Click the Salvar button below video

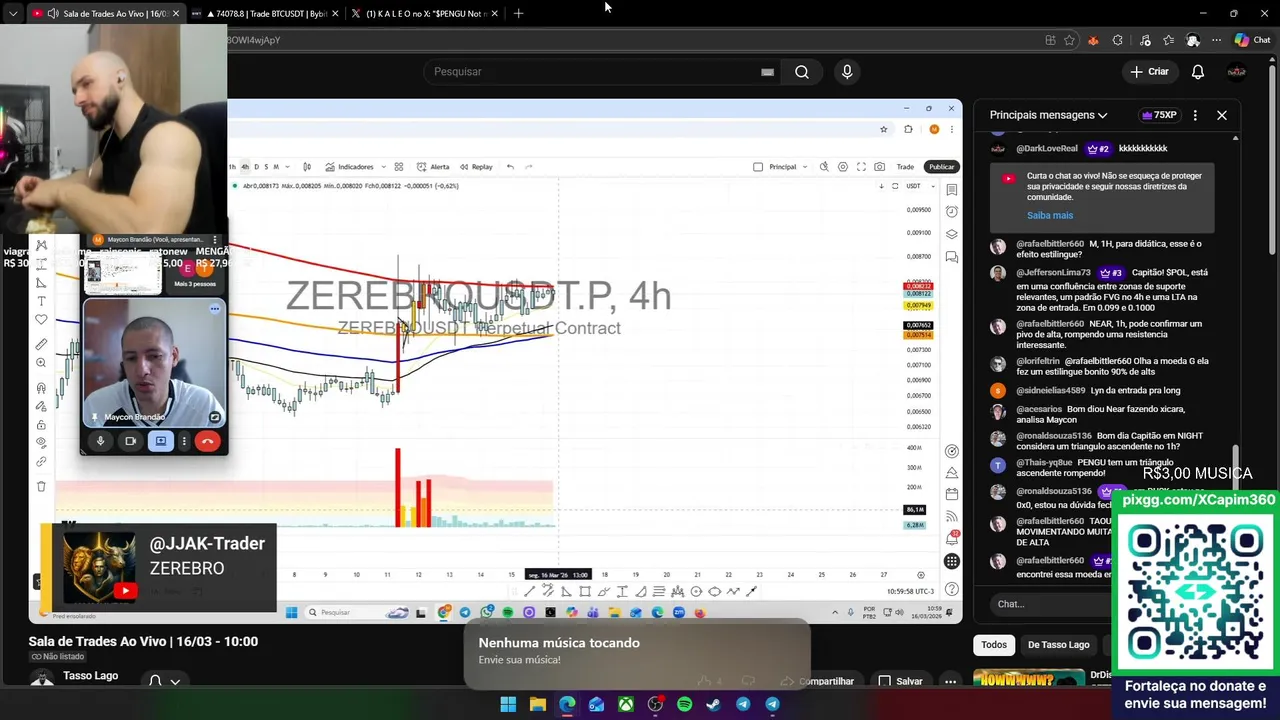[901, 681]
